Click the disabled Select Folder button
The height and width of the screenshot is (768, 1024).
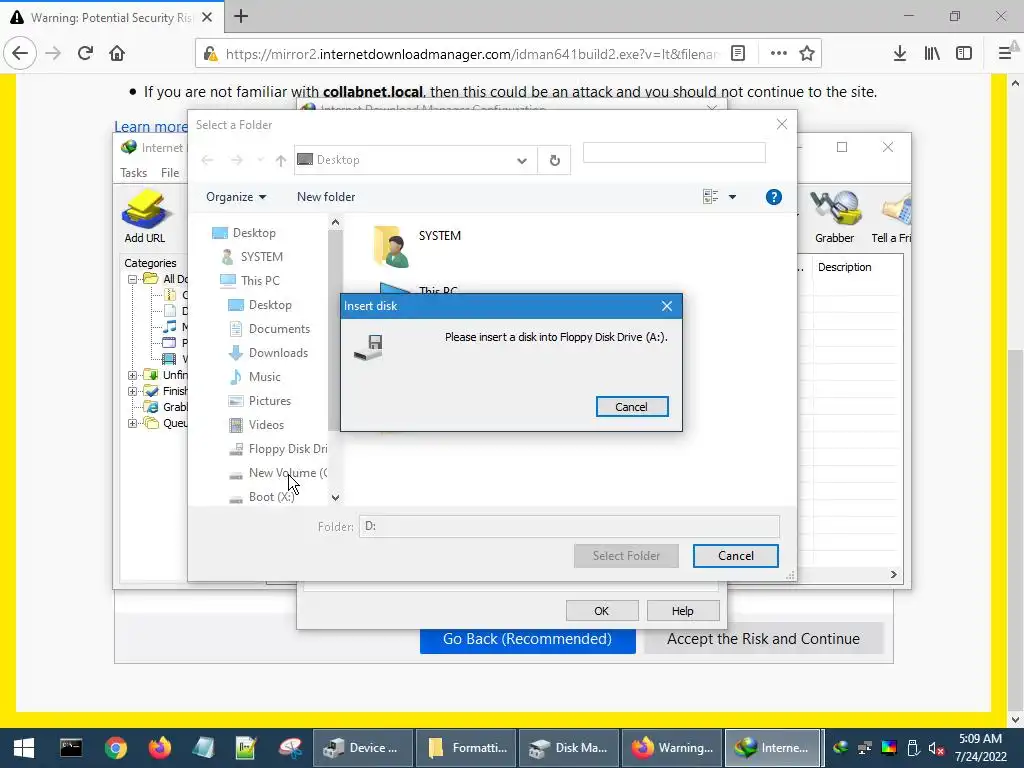tap(626, 556)
